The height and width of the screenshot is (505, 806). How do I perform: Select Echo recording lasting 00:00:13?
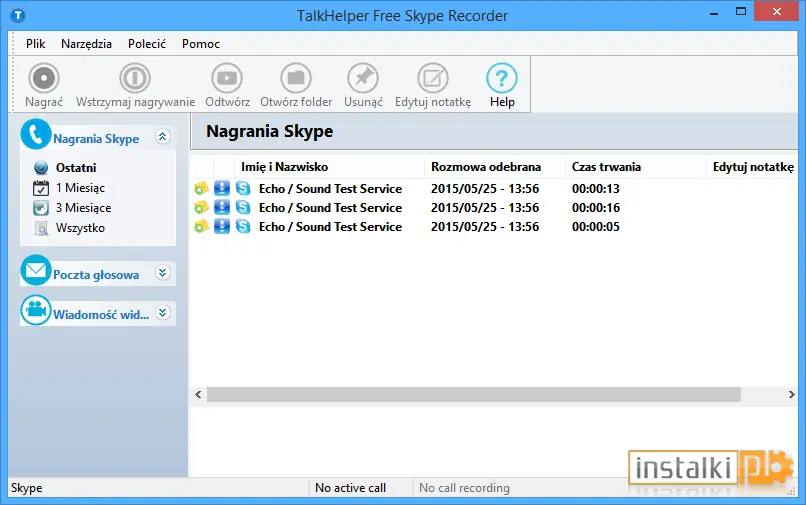331,189
